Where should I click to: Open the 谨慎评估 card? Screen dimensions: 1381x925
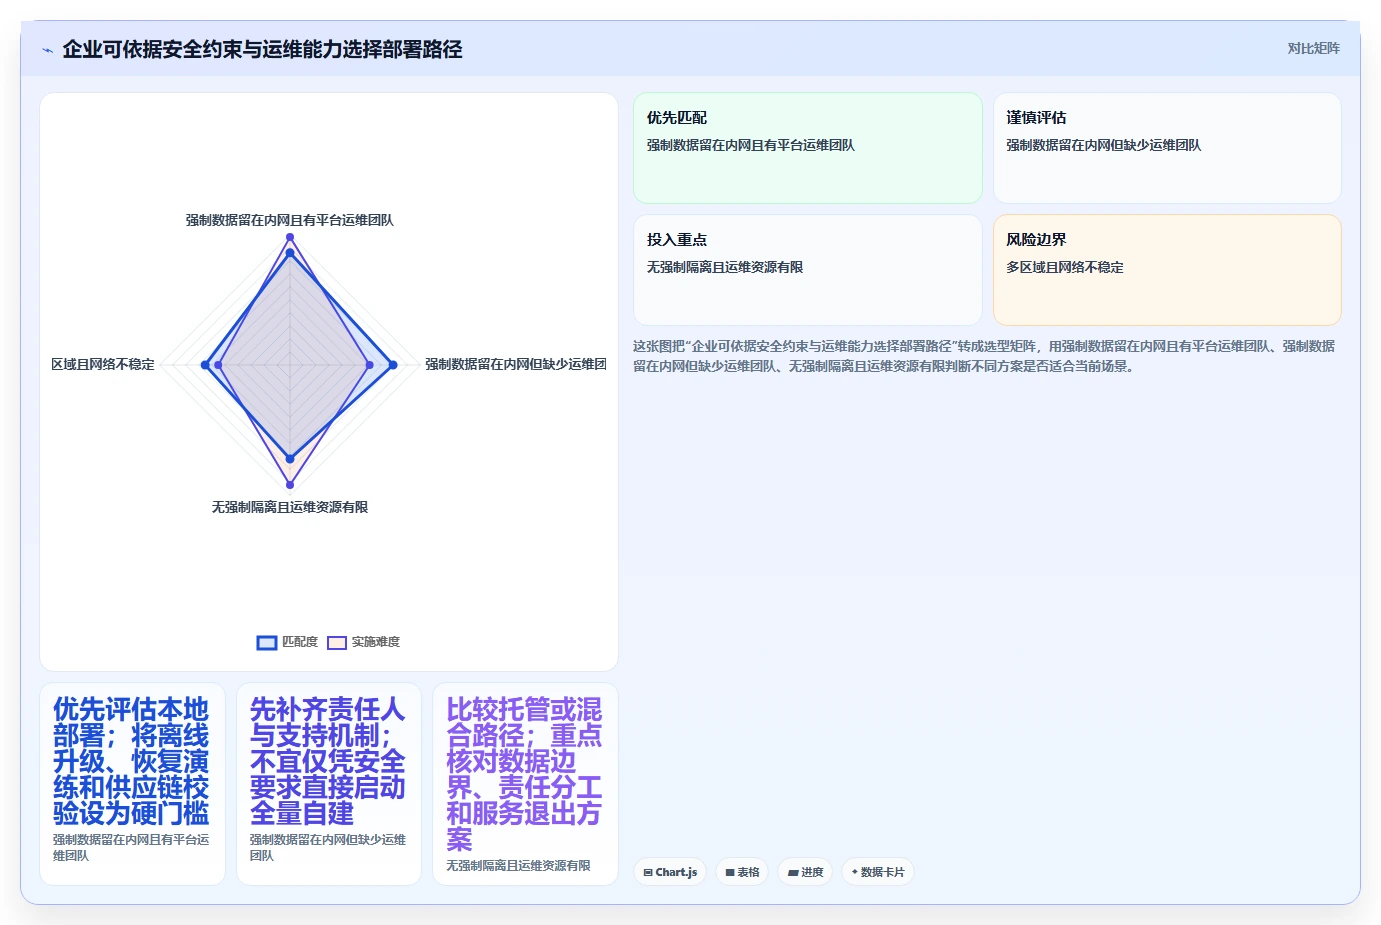click(x=1167, y=148)
